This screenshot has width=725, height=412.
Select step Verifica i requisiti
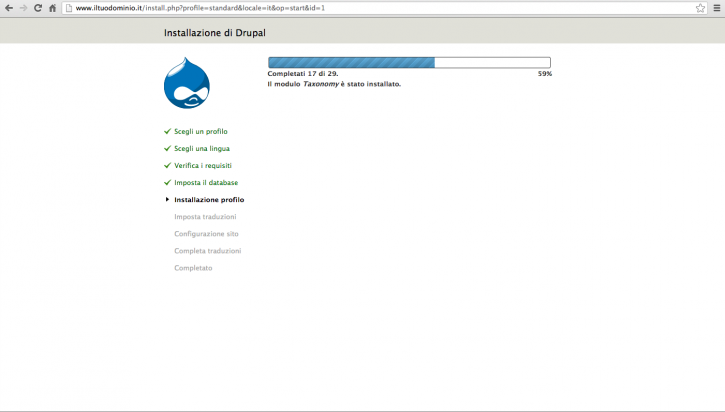click(203, 166)
